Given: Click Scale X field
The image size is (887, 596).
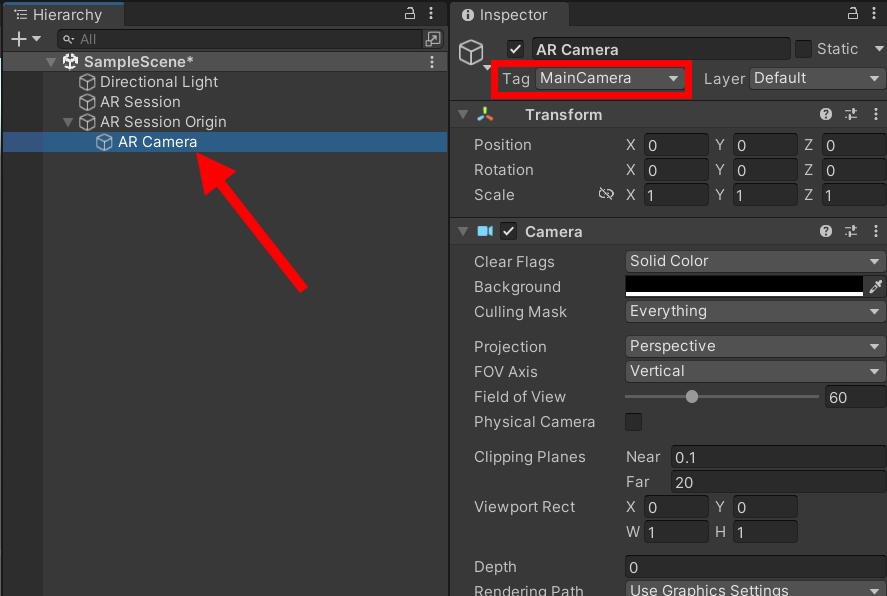Looking at the screenshot, I should click(x=676, y=195).
